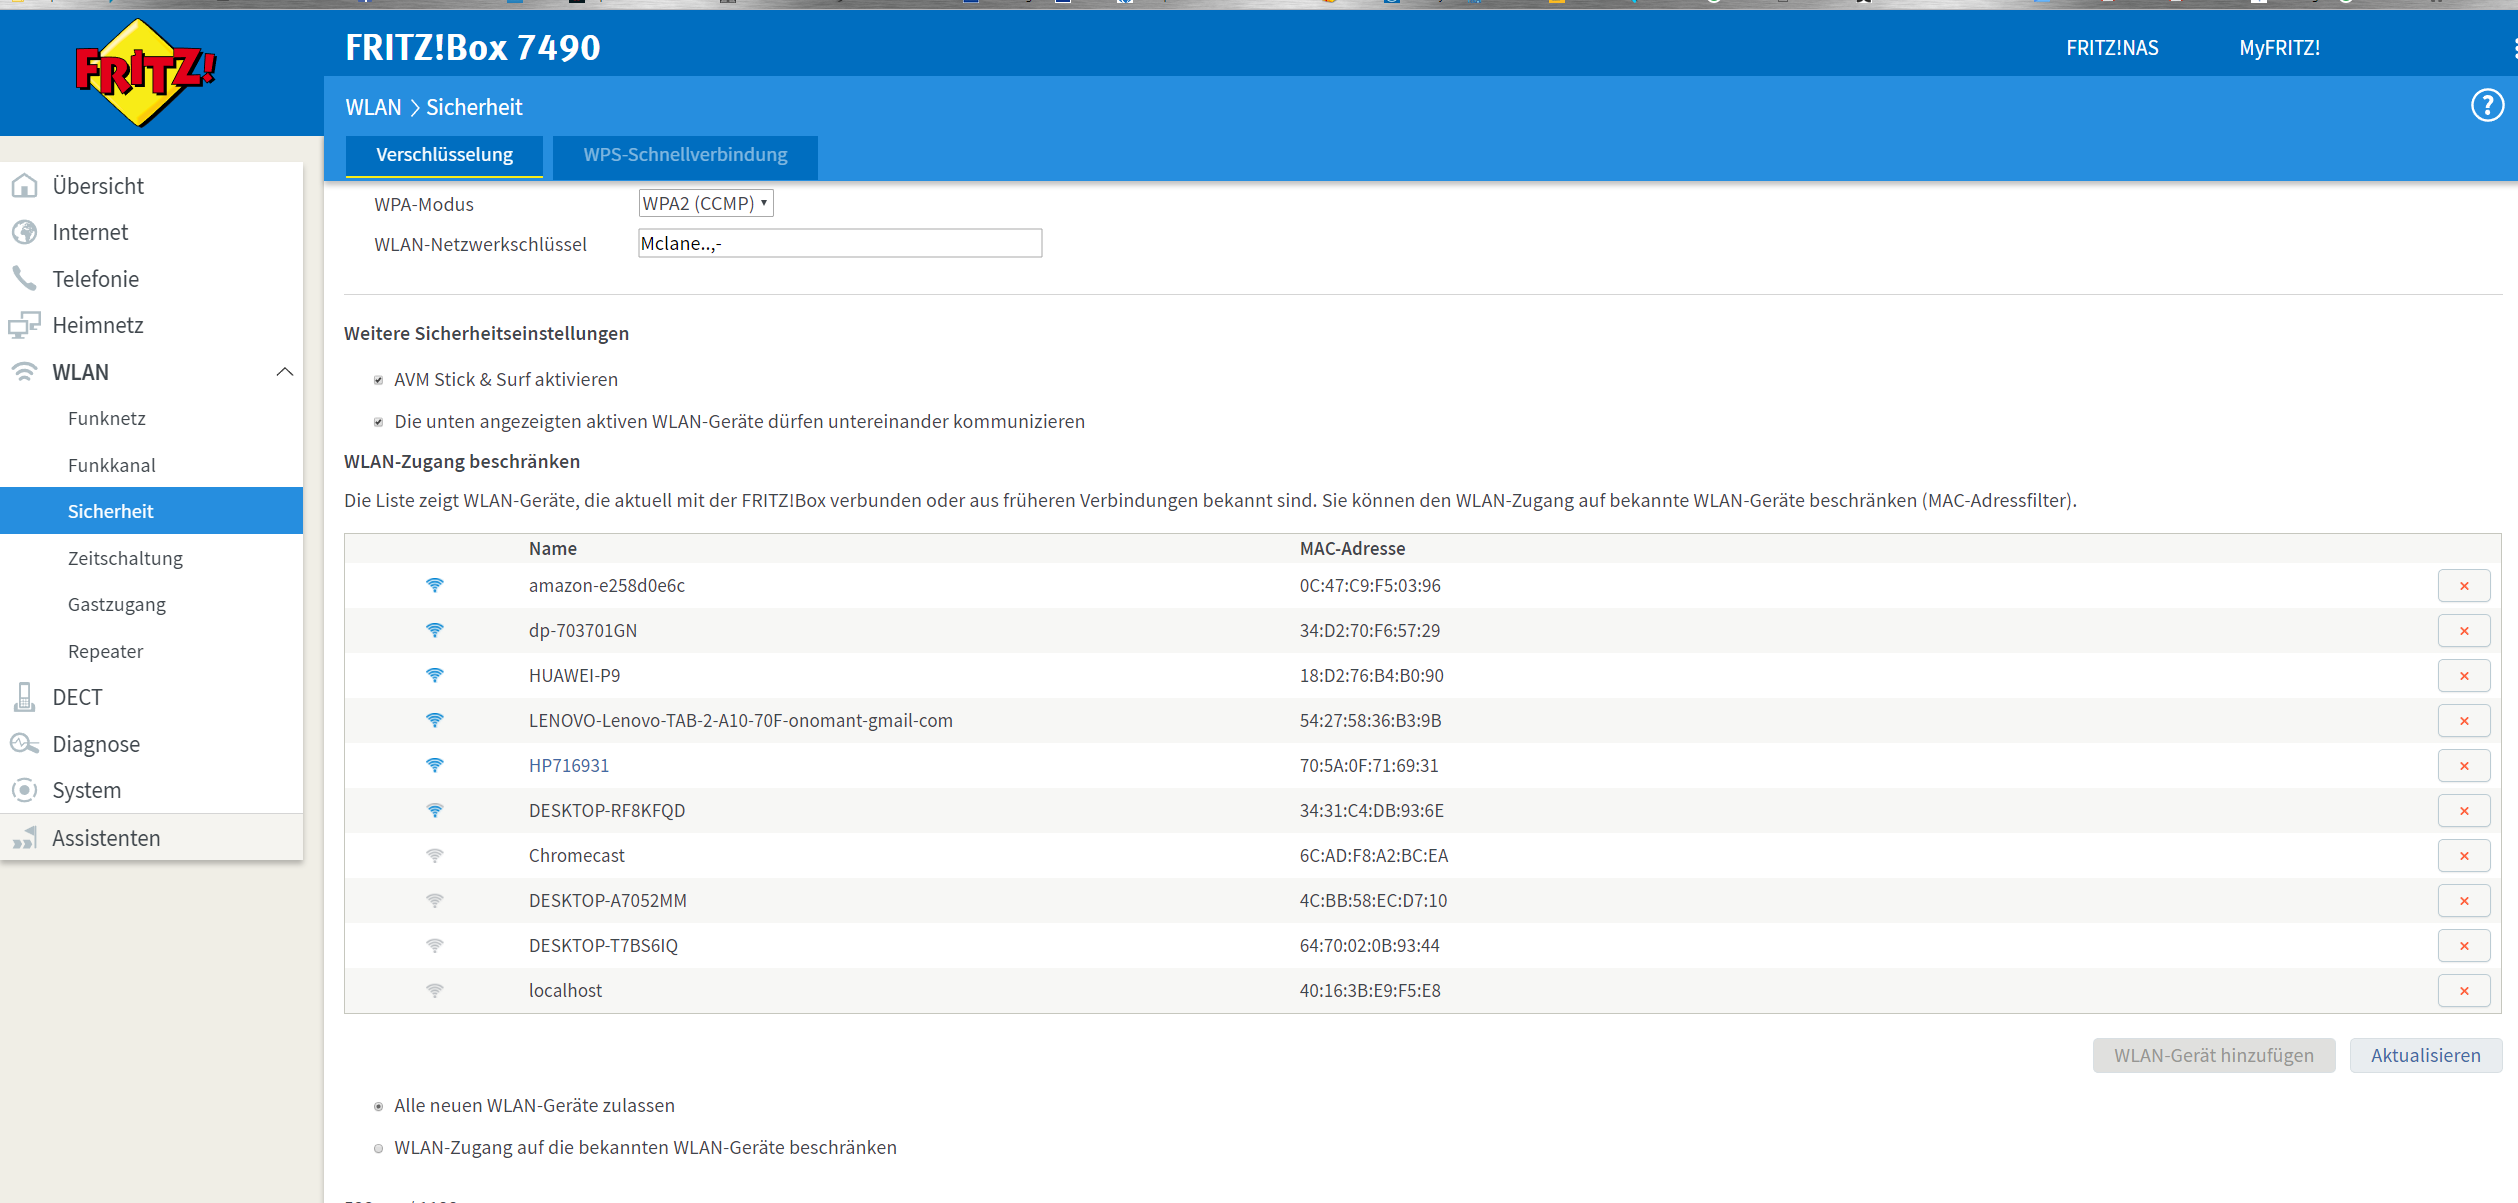Viewport: 2518px width, 1203px height.
Task: Click WLAN in the breadcrumb
Action: 373,107
